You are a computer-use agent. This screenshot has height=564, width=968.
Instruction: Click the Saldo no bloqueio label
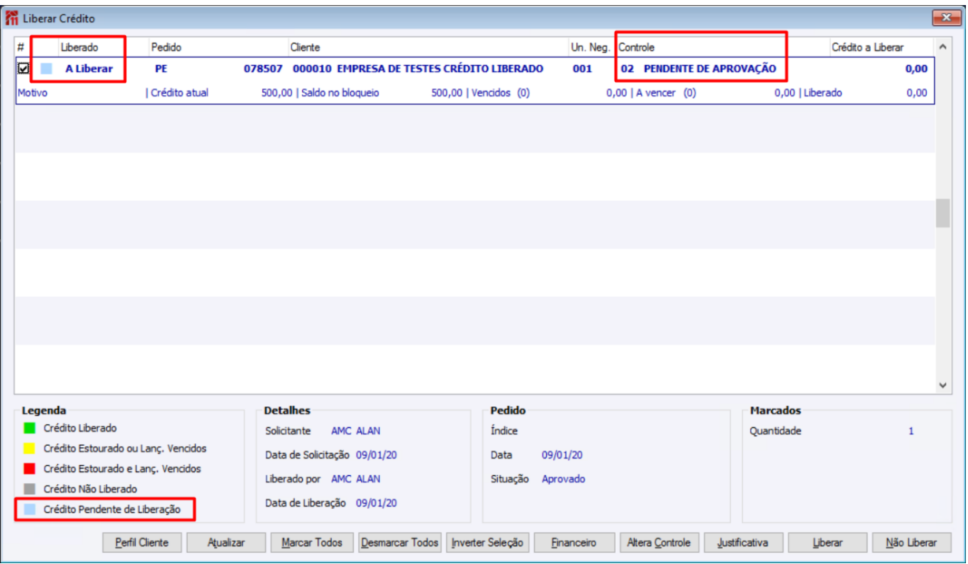tap(340, 93)
